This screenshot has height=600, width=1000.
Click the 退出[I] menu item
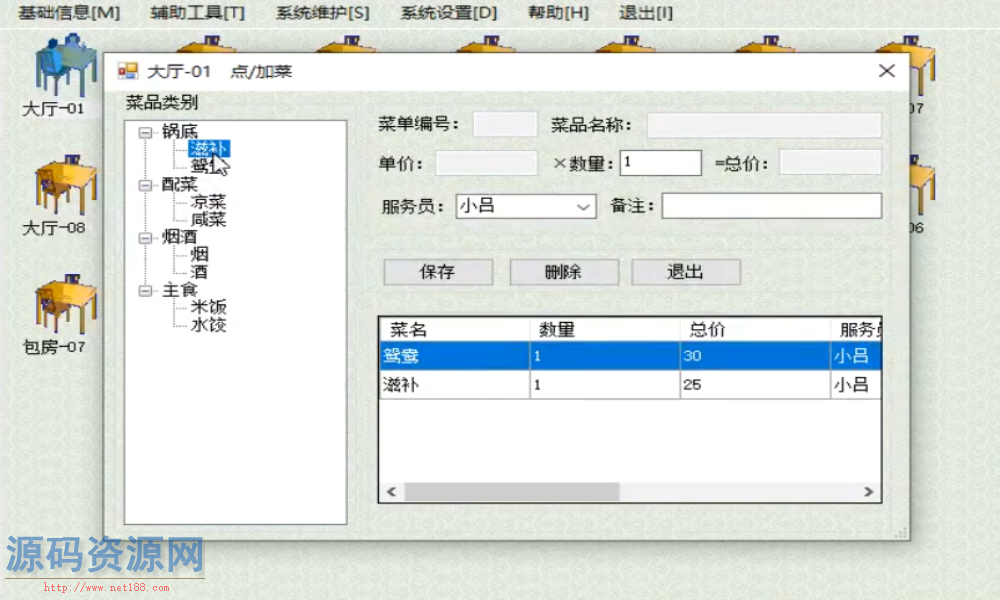(x=645, y=13)
